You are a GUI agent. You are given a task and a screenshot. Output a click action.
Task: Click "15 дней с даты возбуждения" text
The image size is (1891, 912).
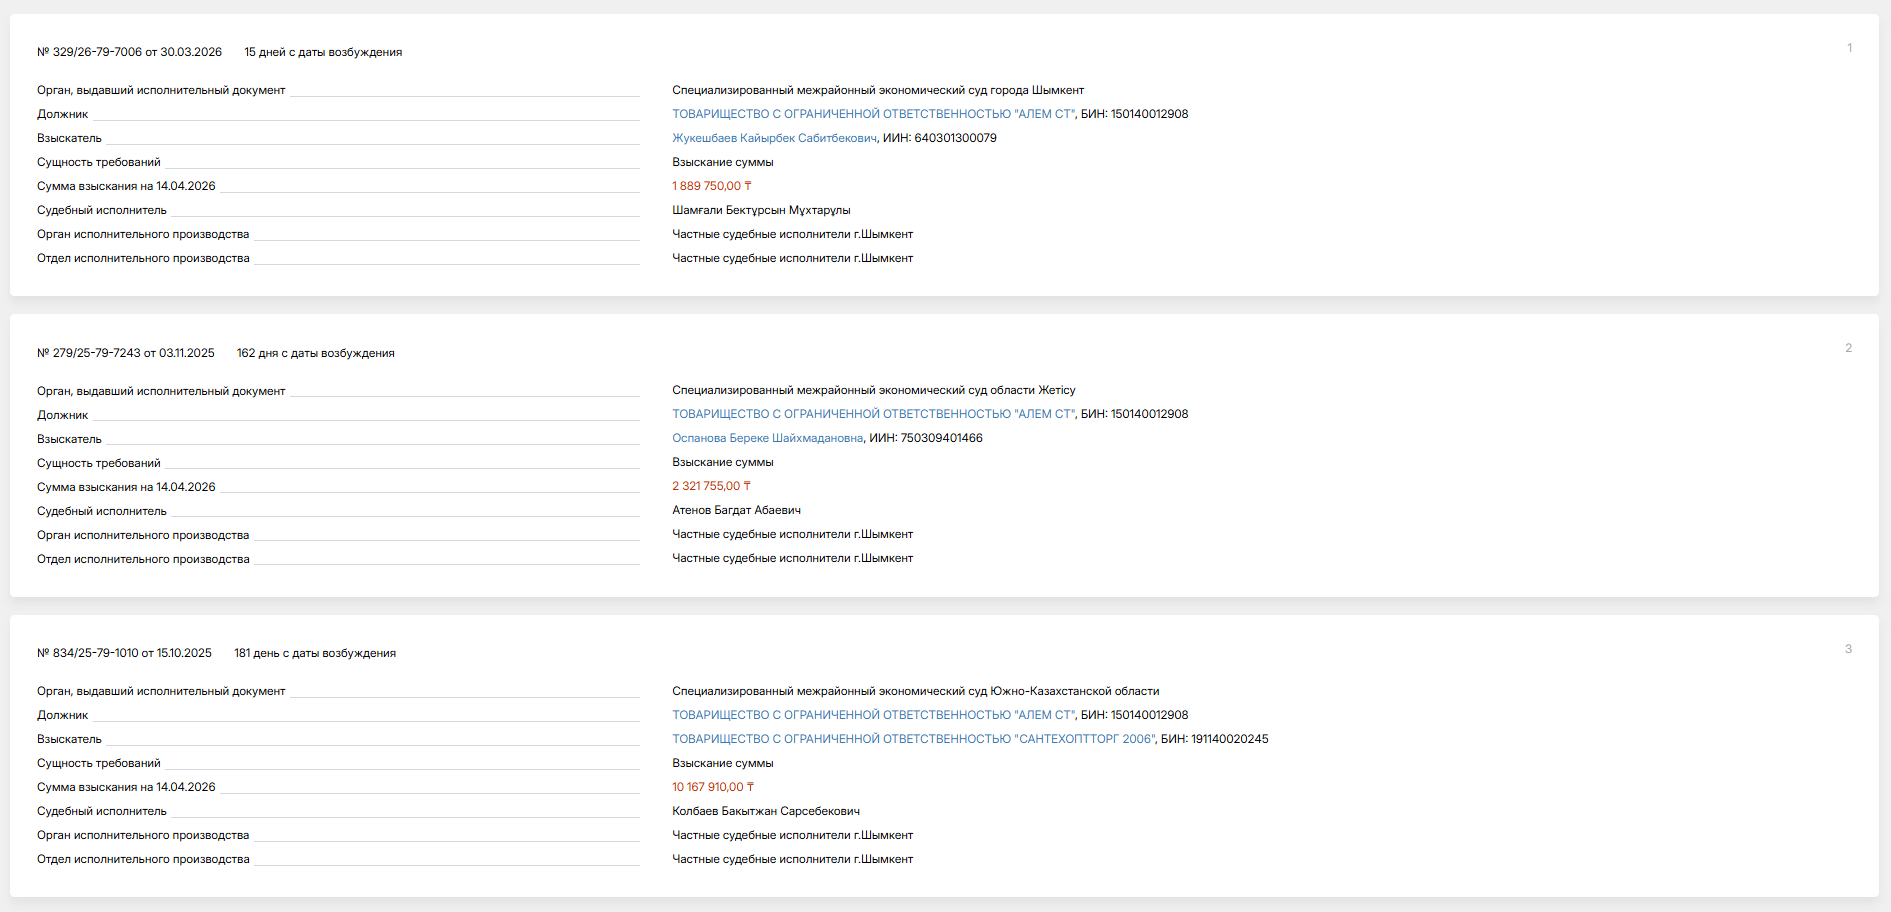click(323, 52)
